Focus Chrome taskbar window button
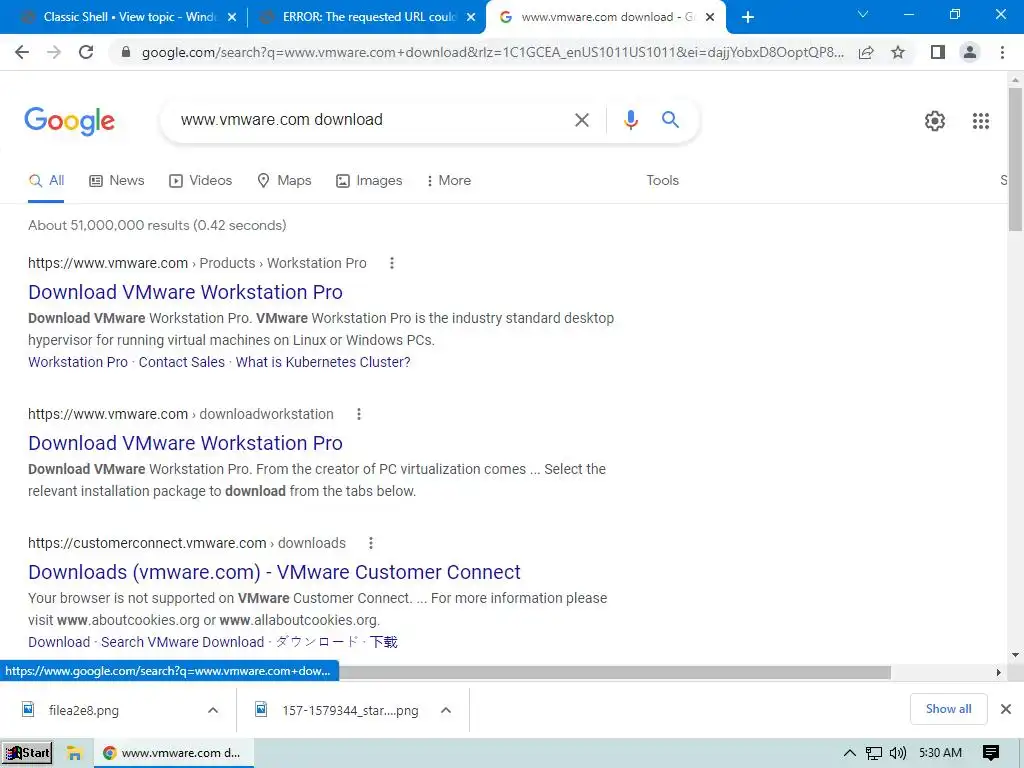Image resolution: width=1024 pixels, height=768 pixels. pos(174,753)
